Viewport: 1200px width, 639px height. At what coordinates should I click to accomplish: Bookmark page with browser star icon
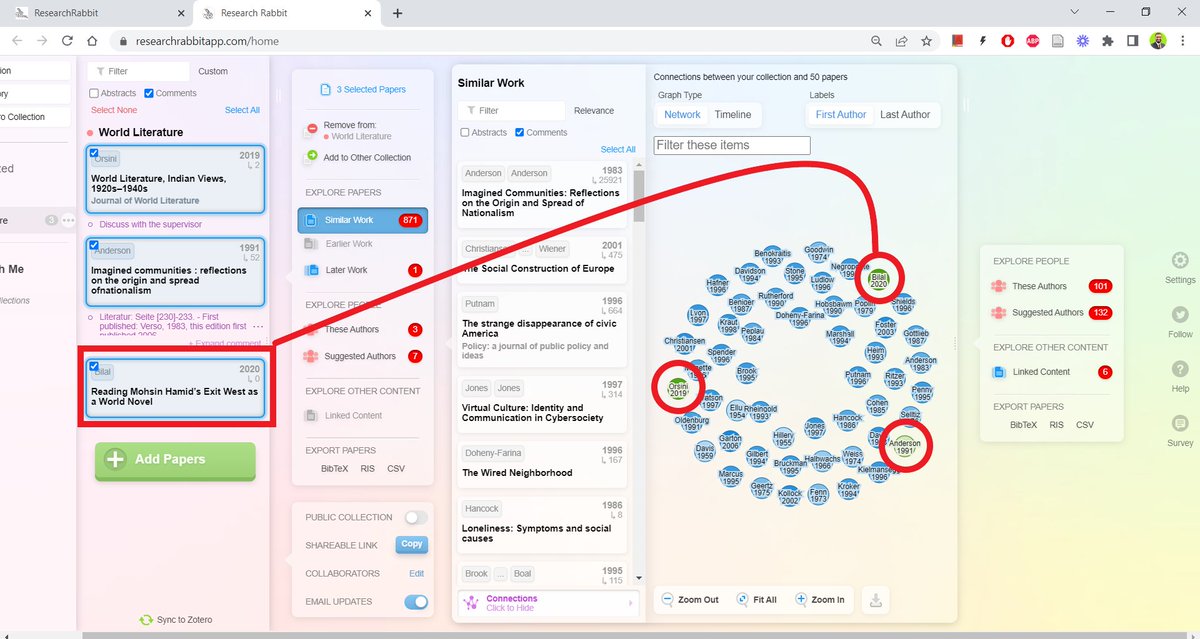(x=927, y=41)
